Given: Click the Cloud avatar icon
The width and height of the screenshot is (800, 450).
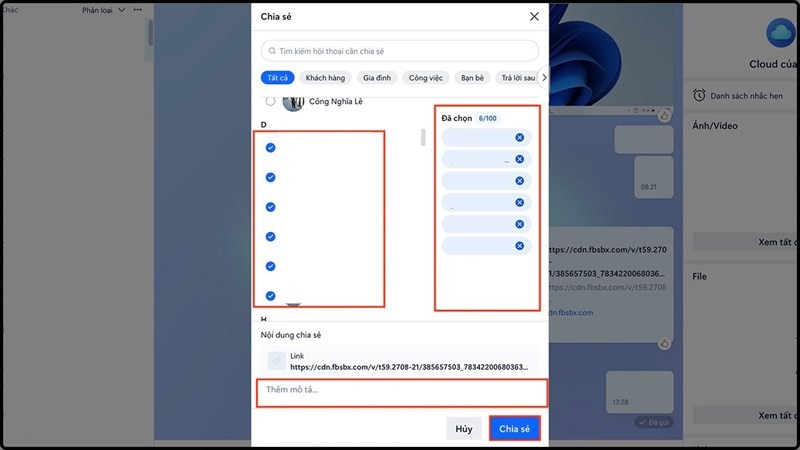Looking at the screenshot, I should coord(779,35).
